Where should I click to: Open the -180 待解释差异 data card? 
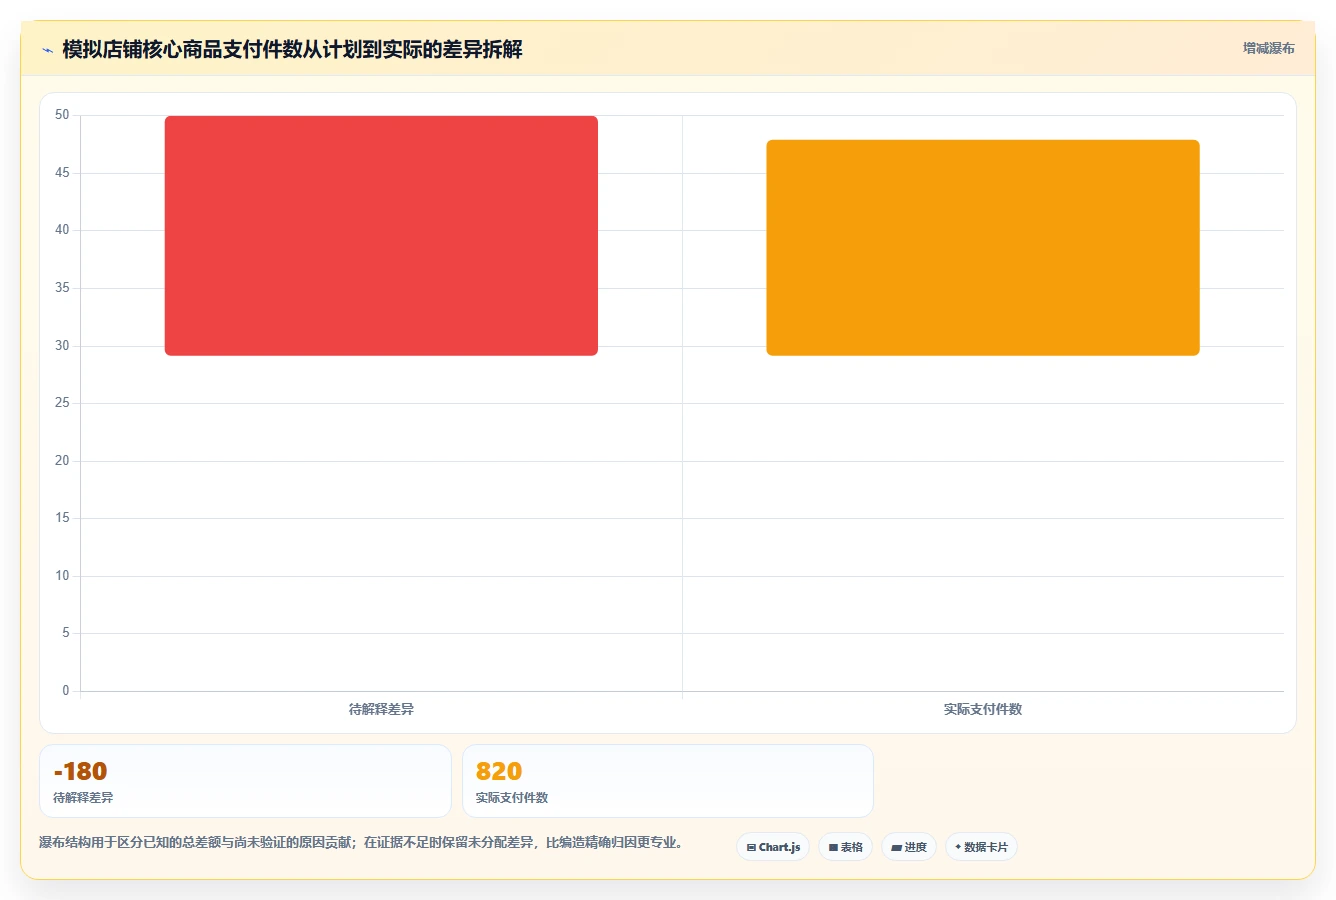pos(245,781)
